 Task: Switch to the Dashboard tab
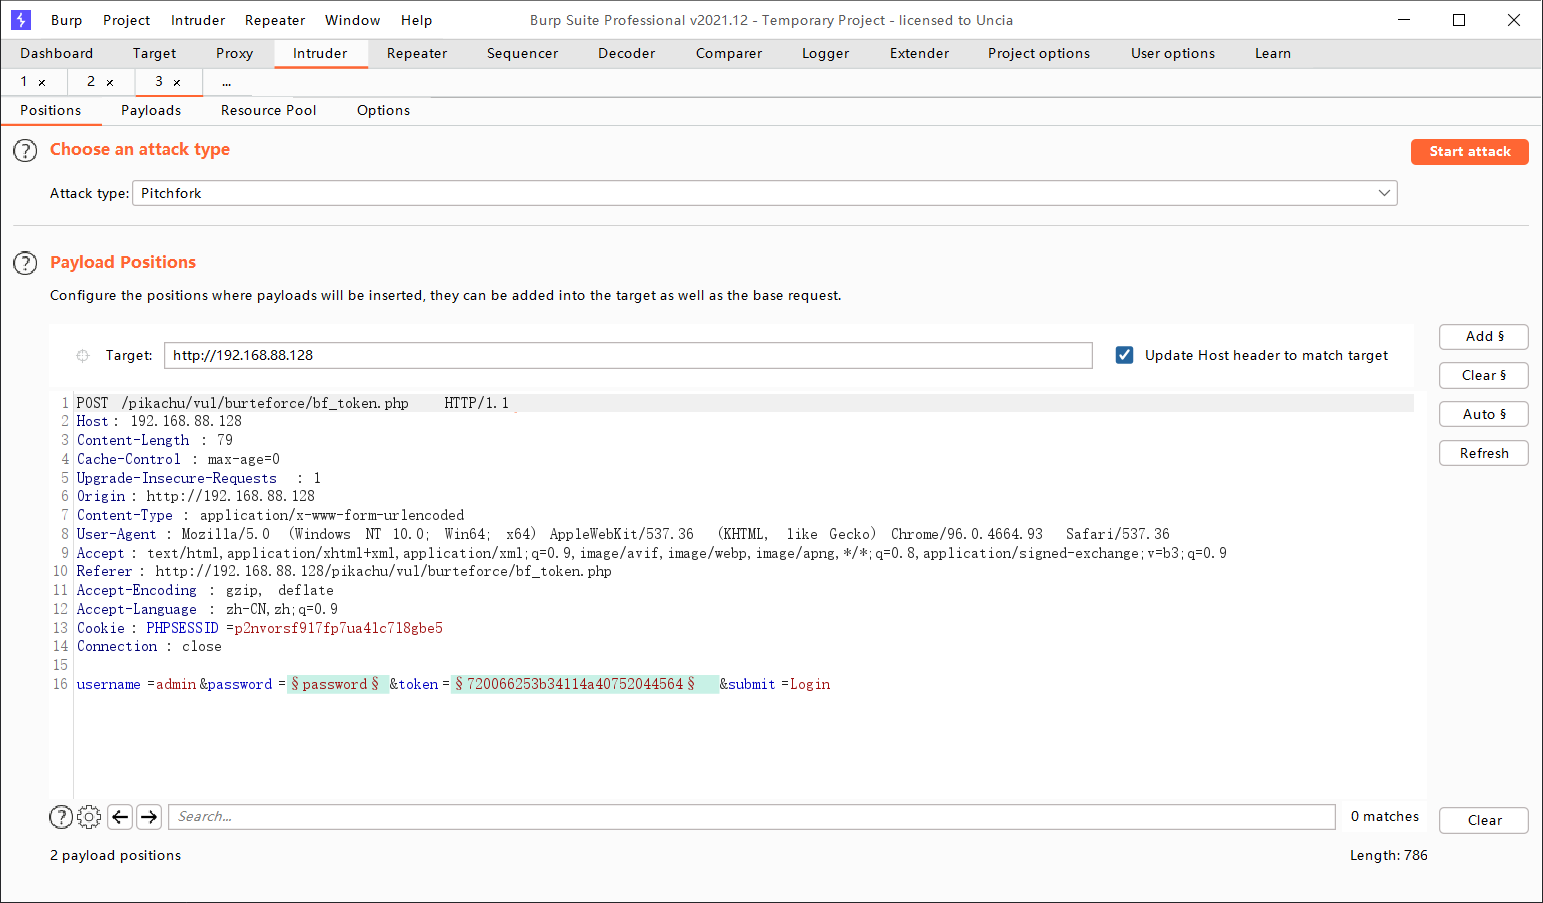57,53
